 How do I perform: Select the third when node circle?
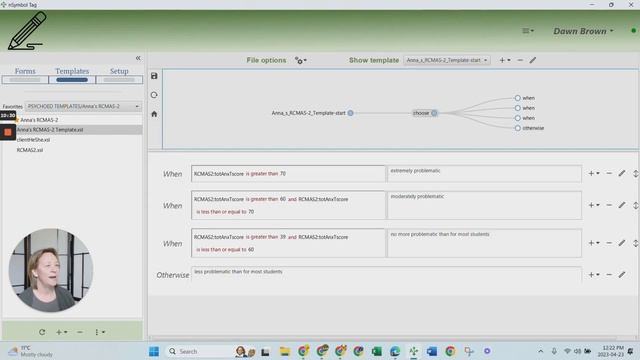pos(518,118)
